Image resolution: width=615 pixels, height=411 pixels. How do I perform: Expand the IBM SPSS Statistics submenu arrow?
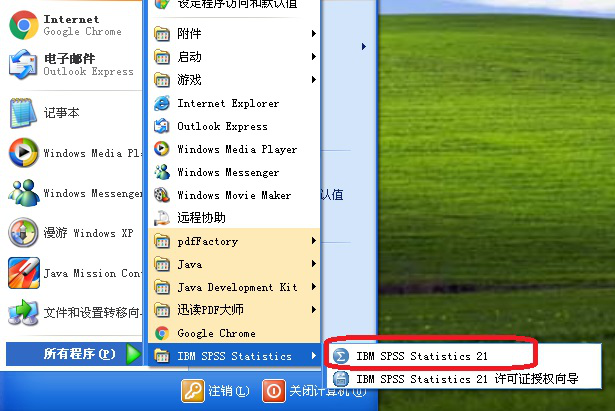pyautogui.click(x=314, y=356)
